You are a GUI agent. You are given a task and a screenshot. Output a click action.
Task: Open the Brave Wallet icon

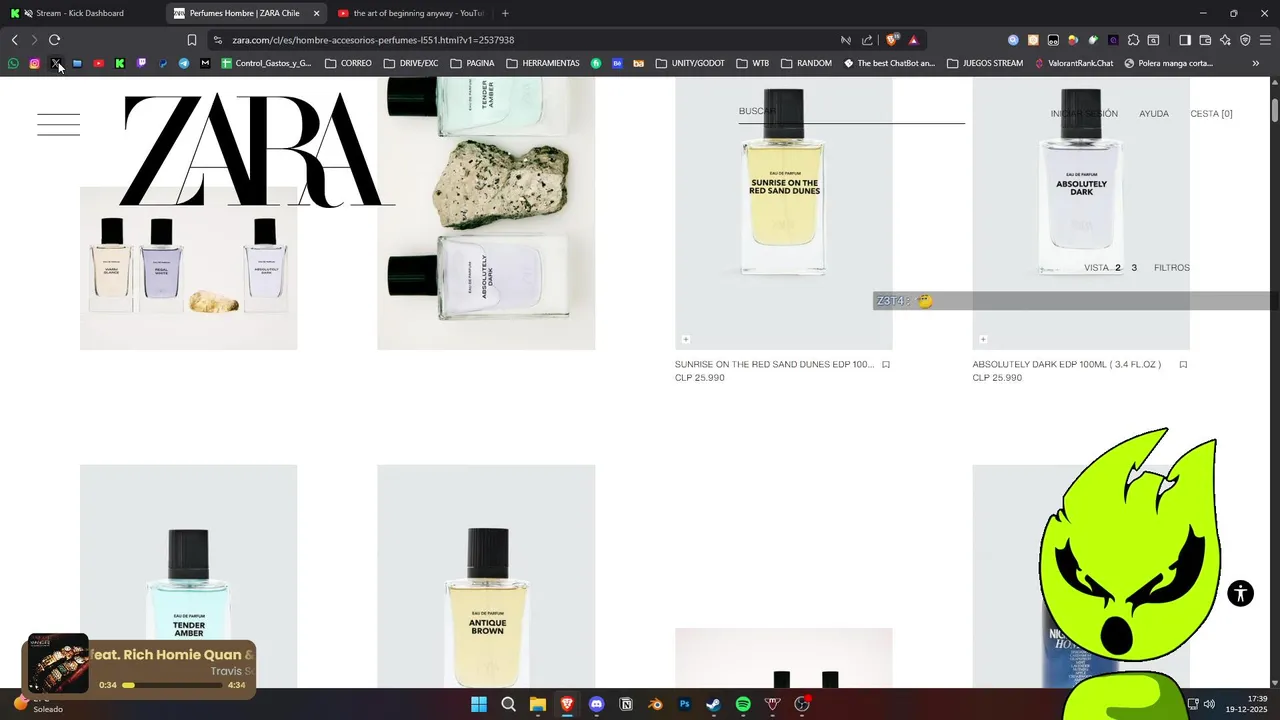pos(1205,40)
